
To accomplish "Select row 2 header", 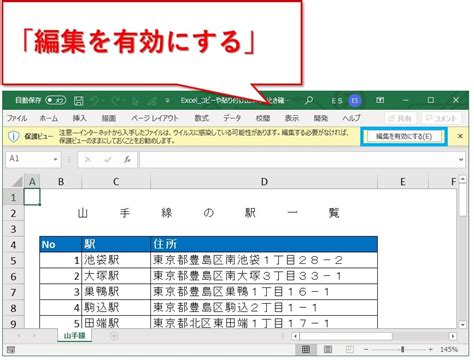I will [x=13, y=213].
